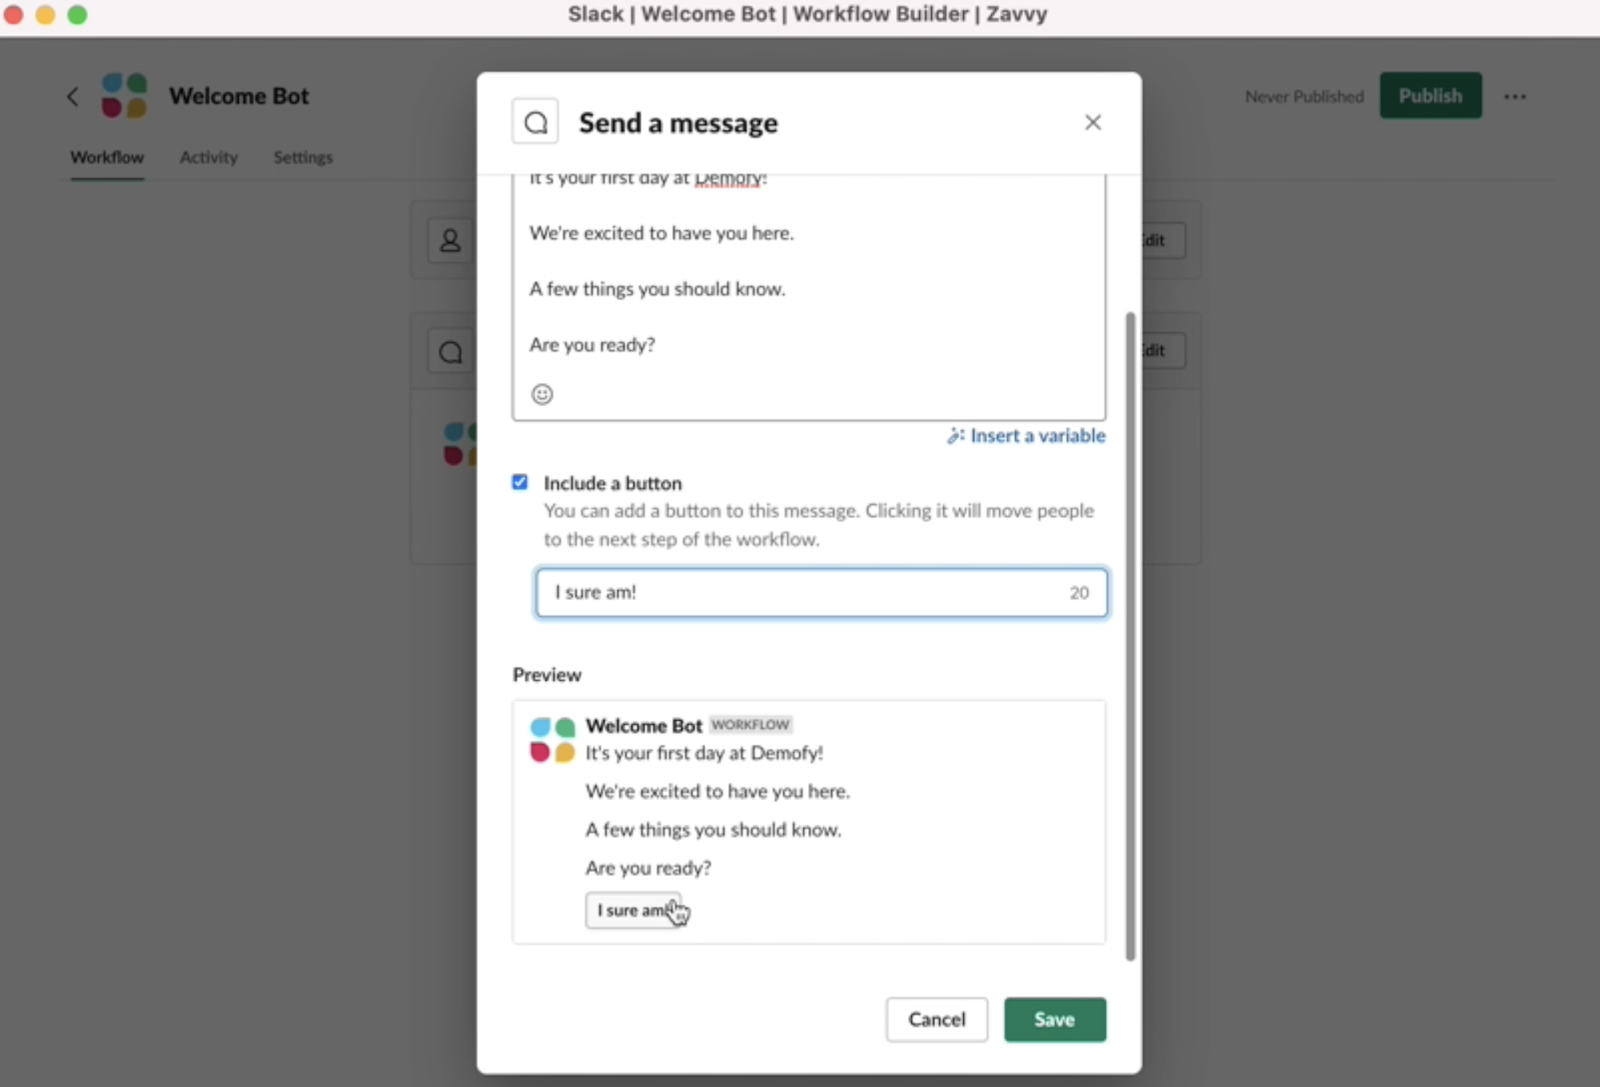Click the magnifying glass icon beside Send a message
The image size is (1600, 1087).
pyautogui.click(x=535, y=121)
